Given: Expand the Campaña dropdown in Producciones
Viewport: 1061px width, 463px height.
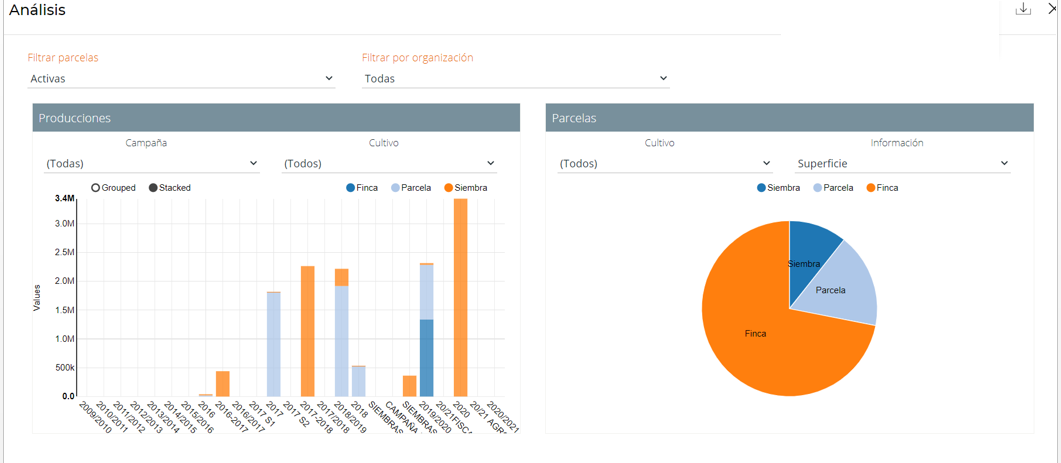Looking at the screenshot, I should pyautogui.click(x=151, y=164).
